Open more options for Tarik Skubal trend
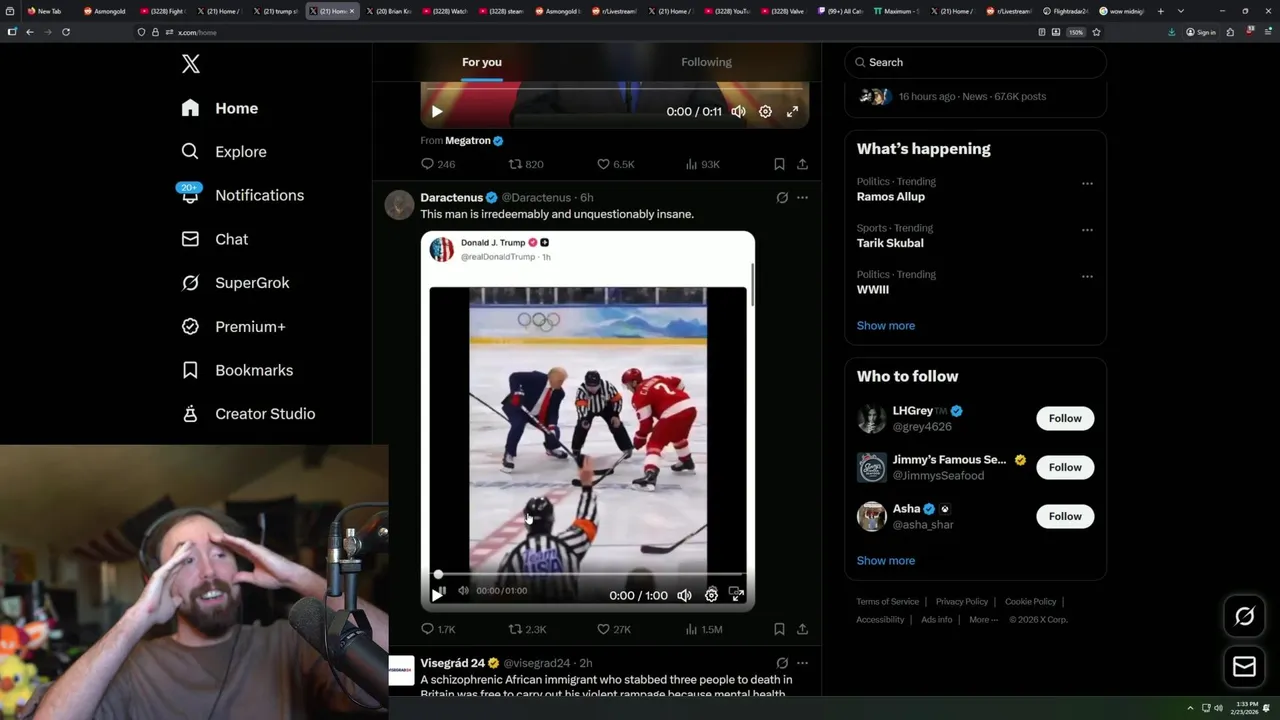The width and height of the screenshot is (1280, 720). [1087, 229]
